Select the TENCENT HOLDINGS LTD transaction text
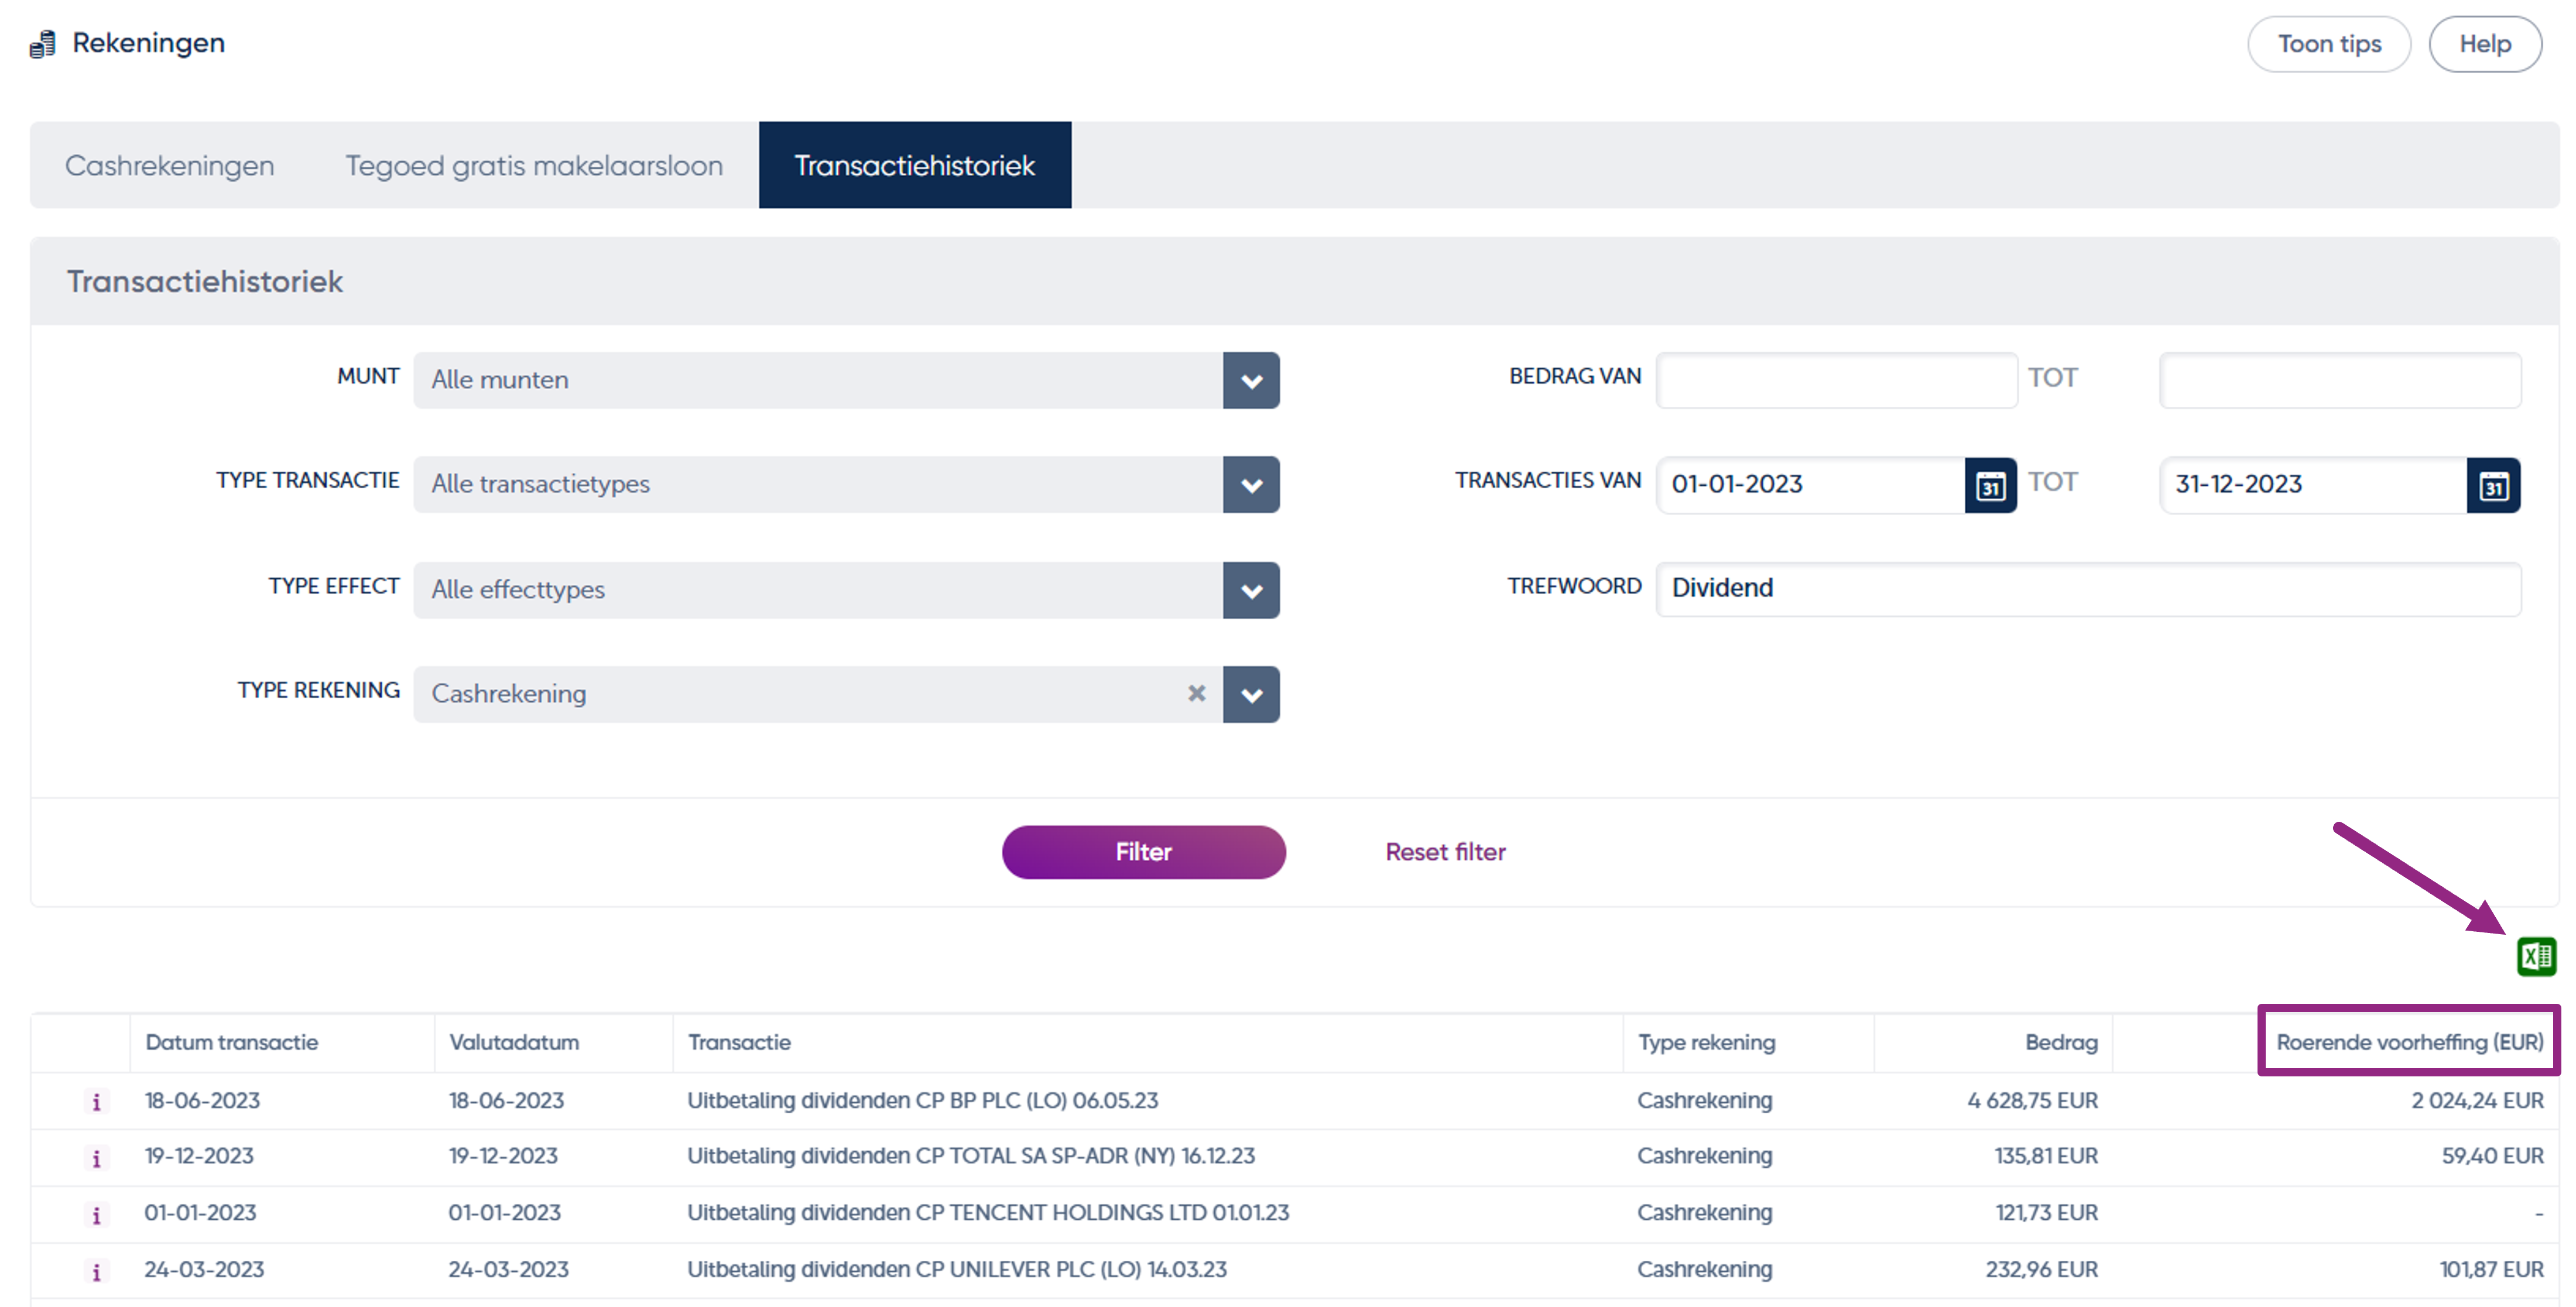Image resolution: width=2576 pixels, height=1307 pixels. pyautogui.click(x=988, y=1213)
